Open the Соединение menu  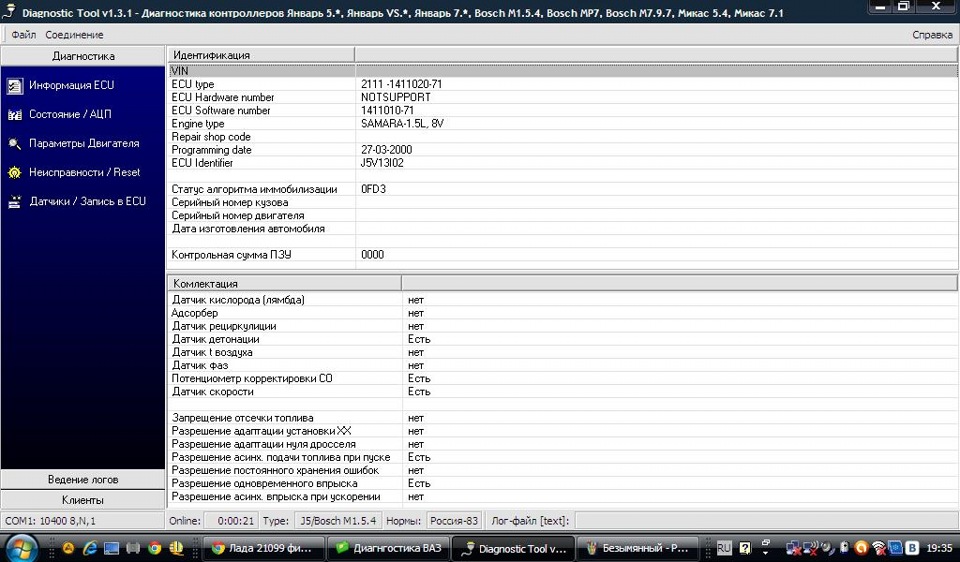(74, 35)
